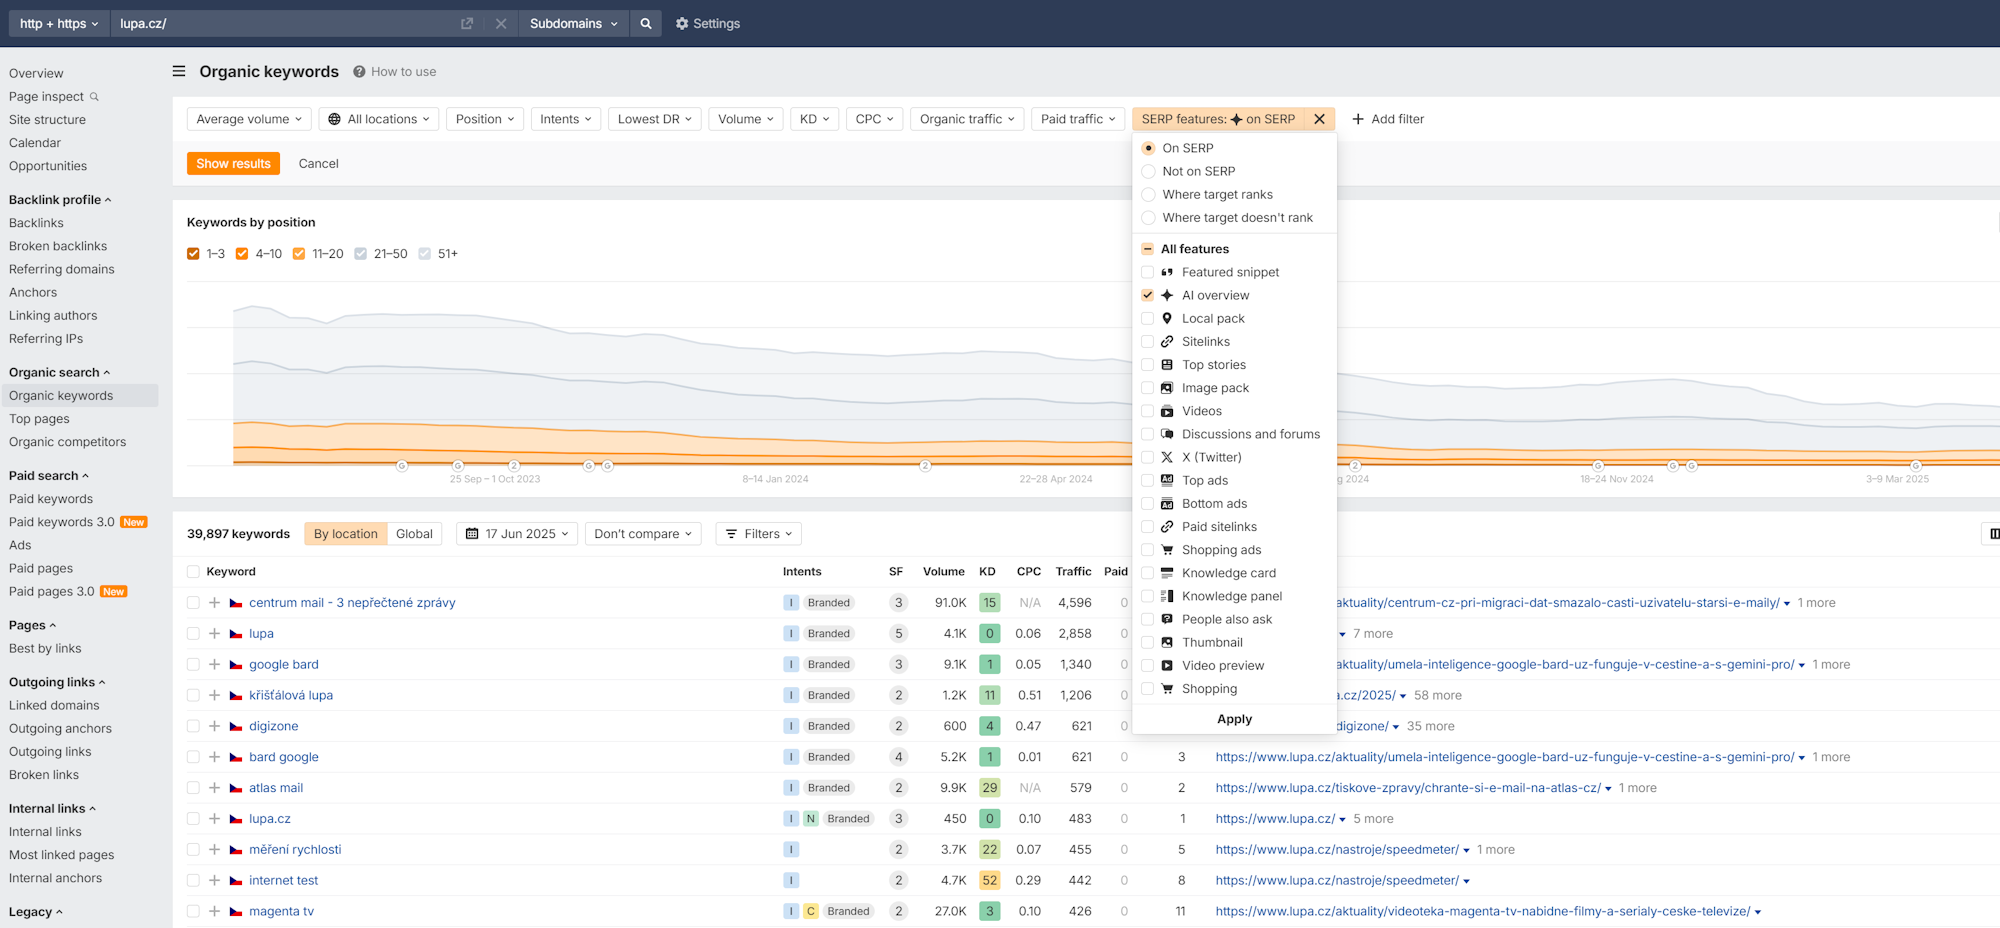Click the columns layout icon at table right
This screenshot has width=2000, height=928.
tap(1993, 534)
